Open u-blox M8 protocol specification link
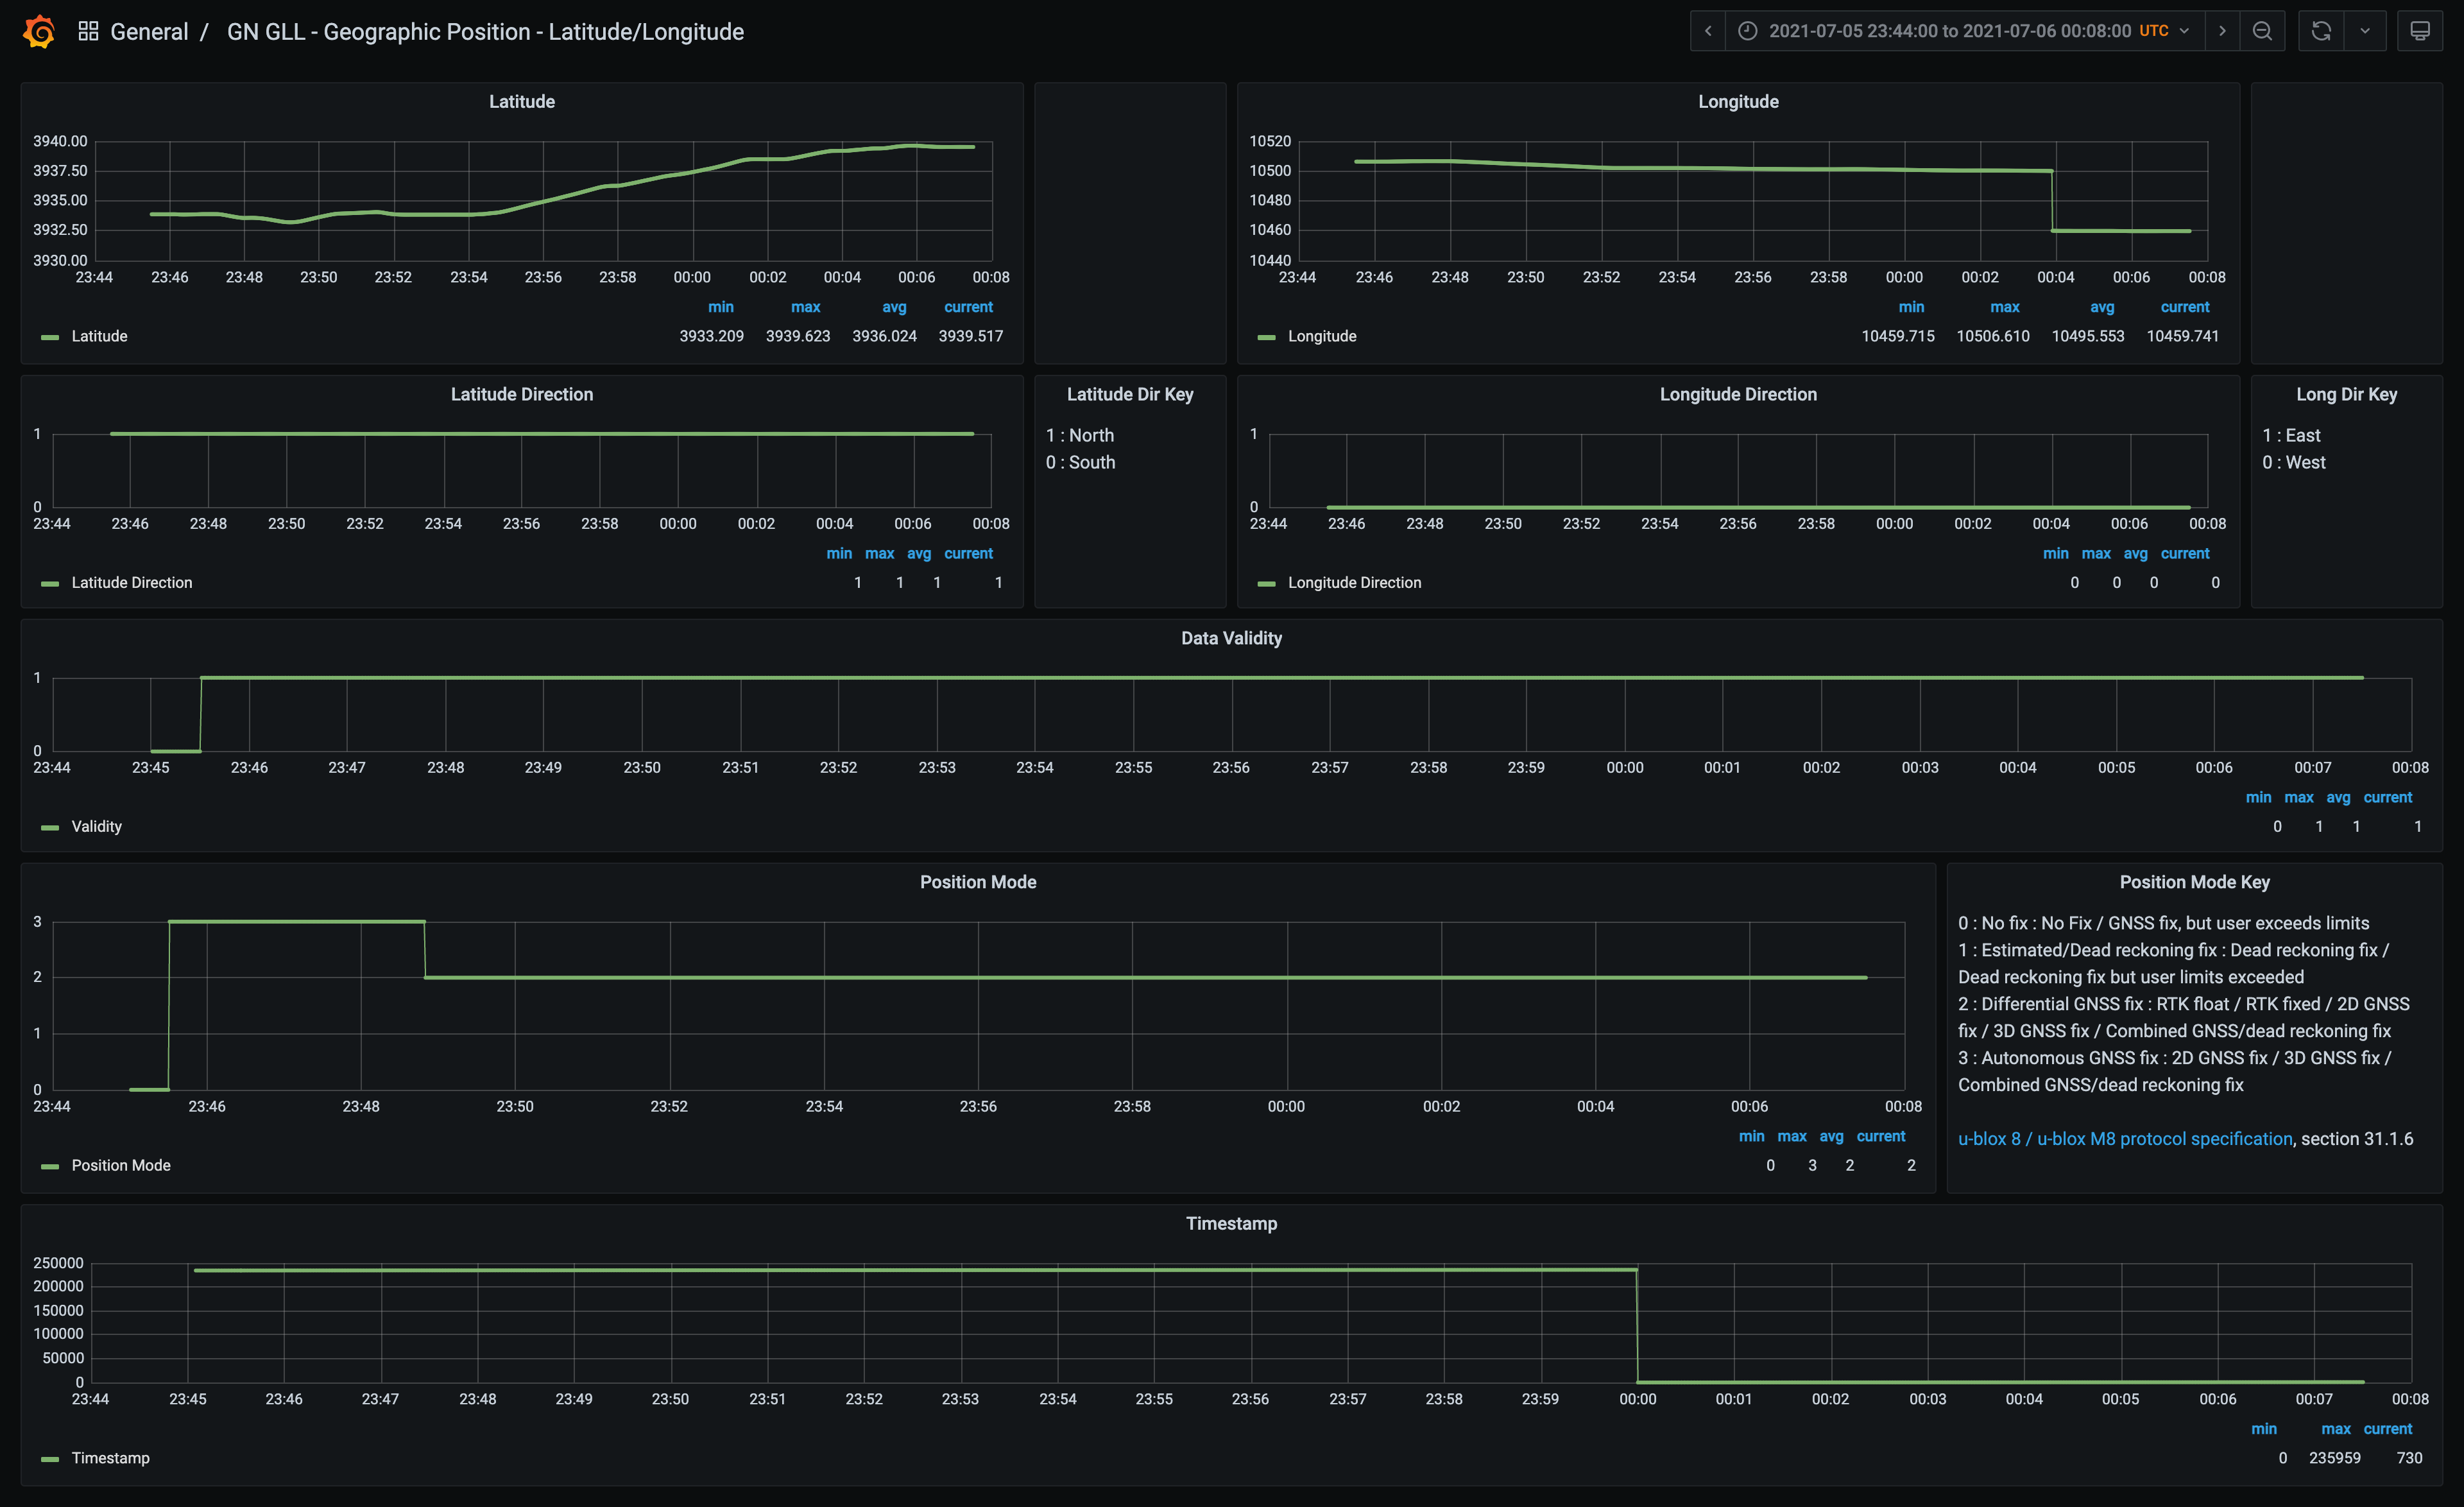Image resolution: width=2464 pixels, height=1507 pixels. (x=2124, y=1139)
